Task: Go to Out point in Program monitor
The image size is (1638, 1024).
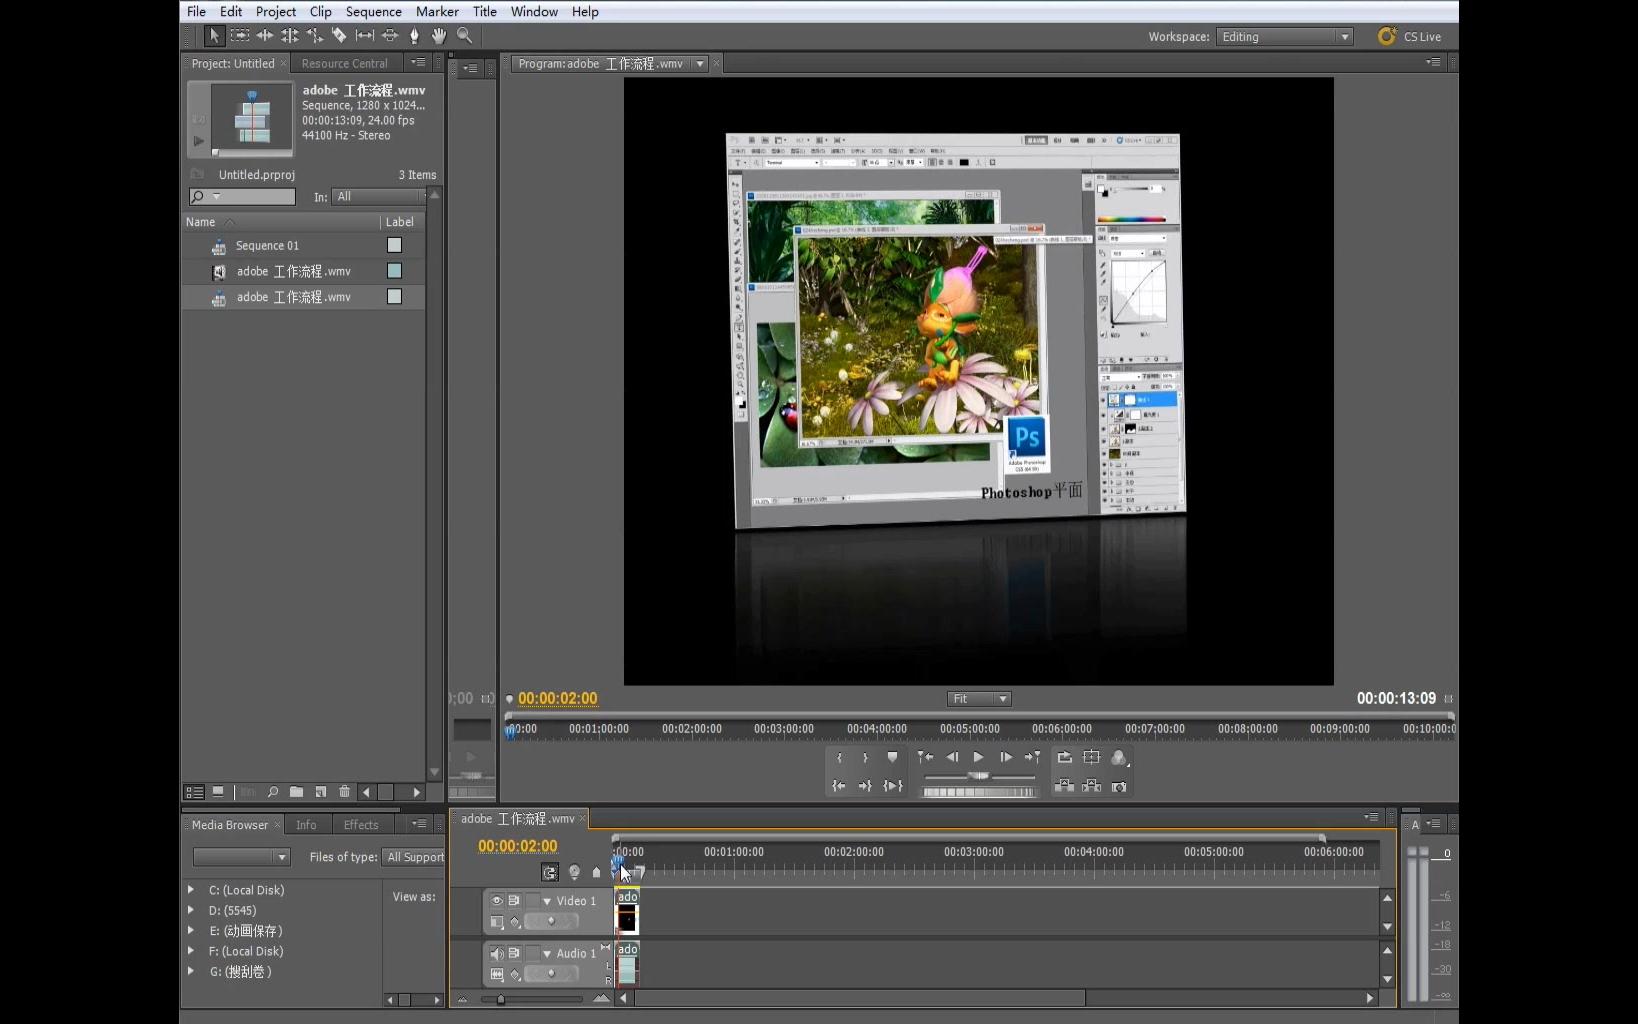Action: tap(865, 787)
